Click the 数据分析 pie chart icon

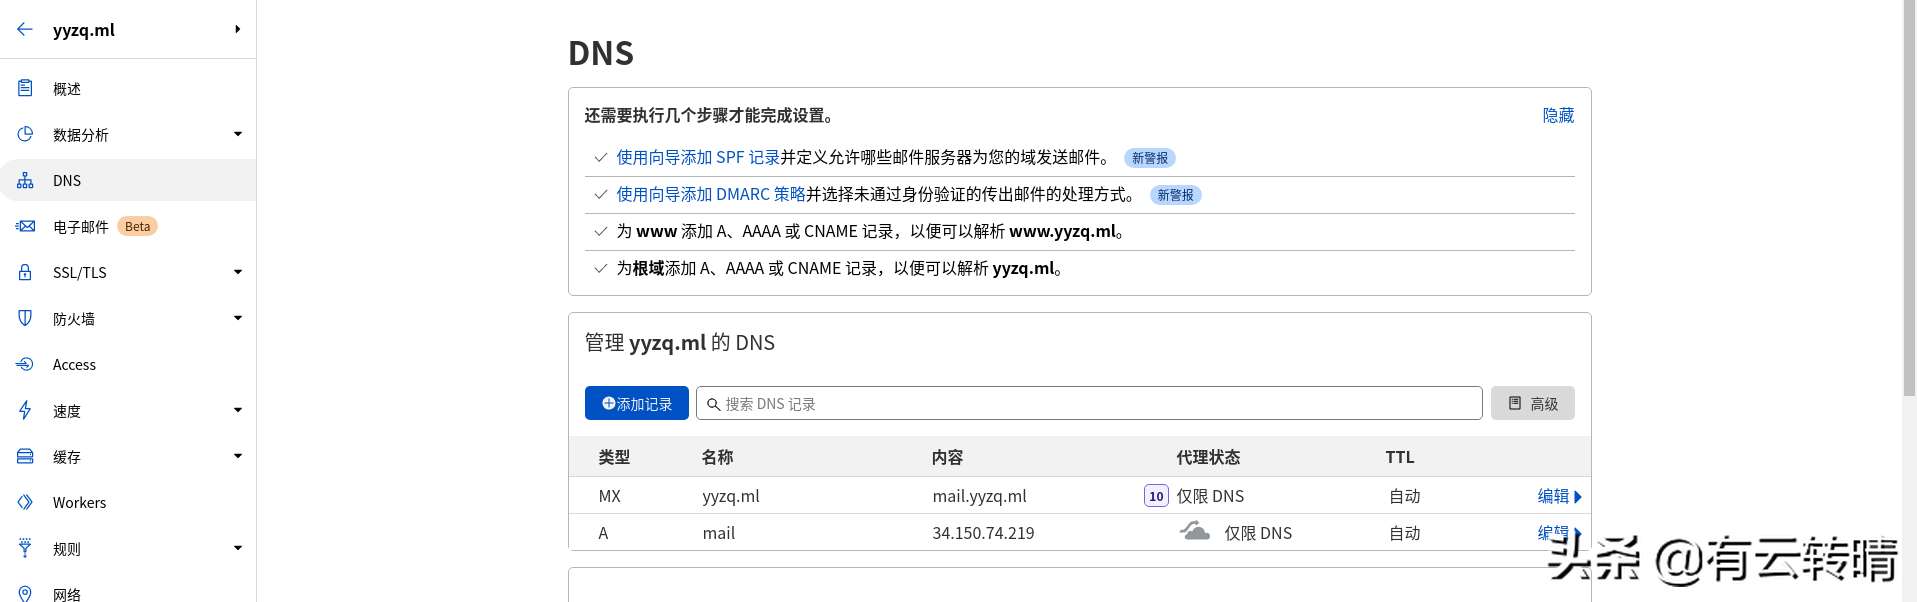[x=25, y=134]
